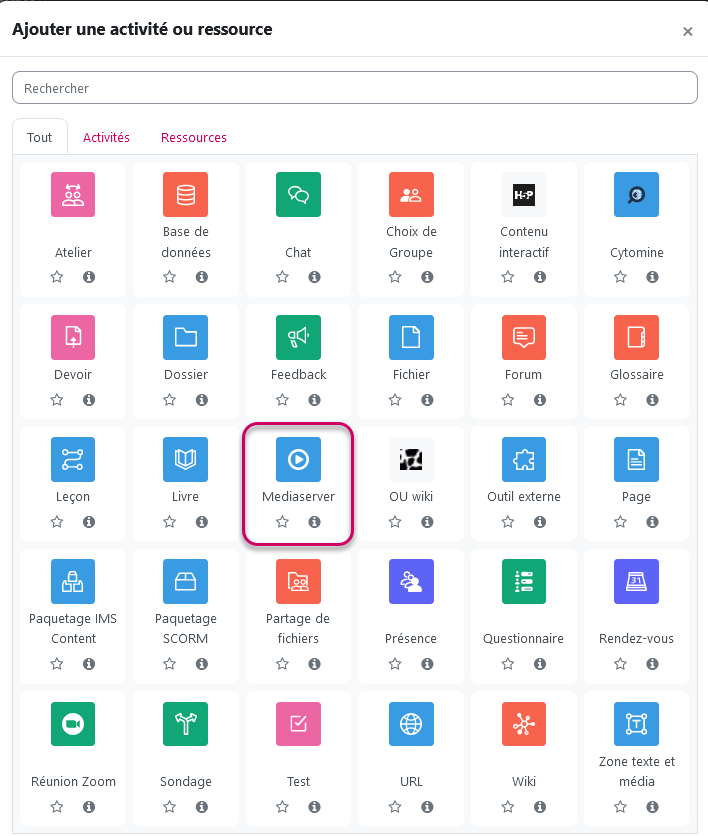Switch to the Activités tab
The width and height of the screenshot is (708, 836).
pyautogui.click(x=106, y=137)
